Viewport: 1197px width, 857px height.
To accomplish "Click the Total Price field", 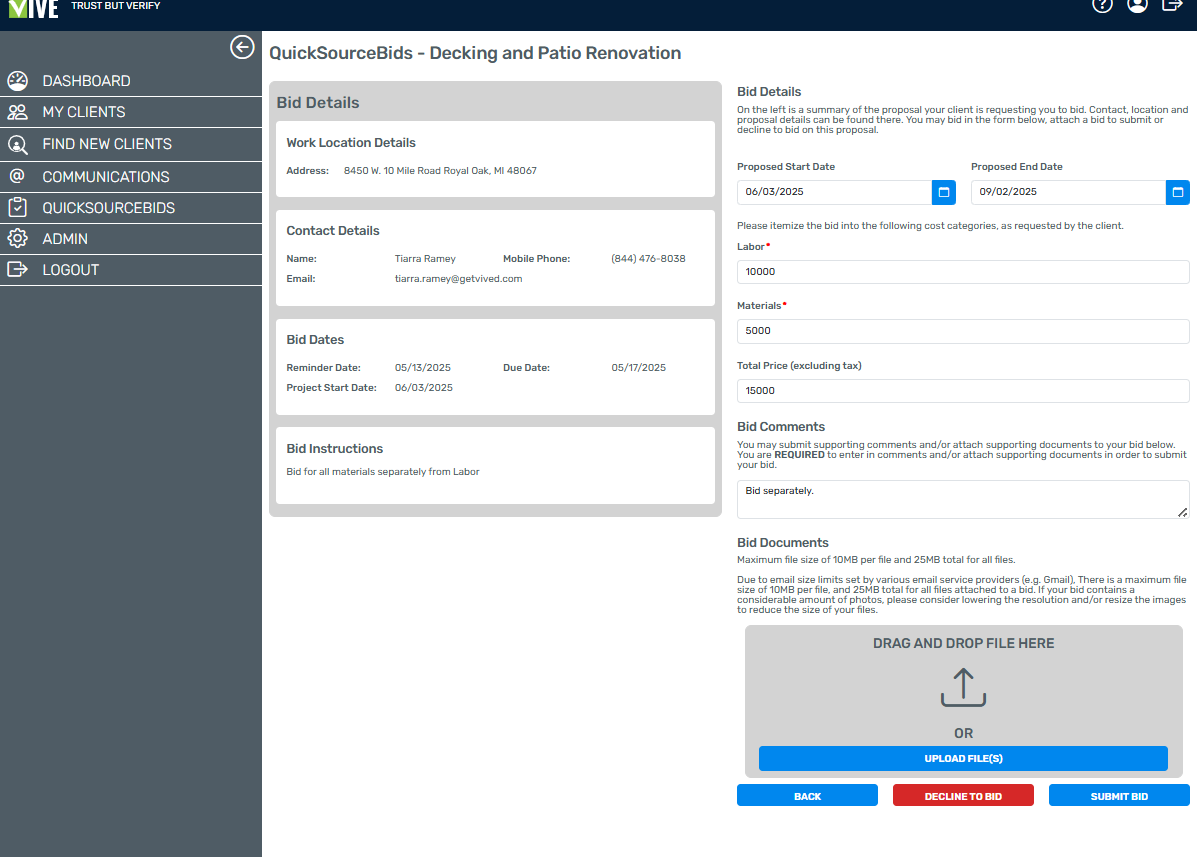I will (963, 391).
